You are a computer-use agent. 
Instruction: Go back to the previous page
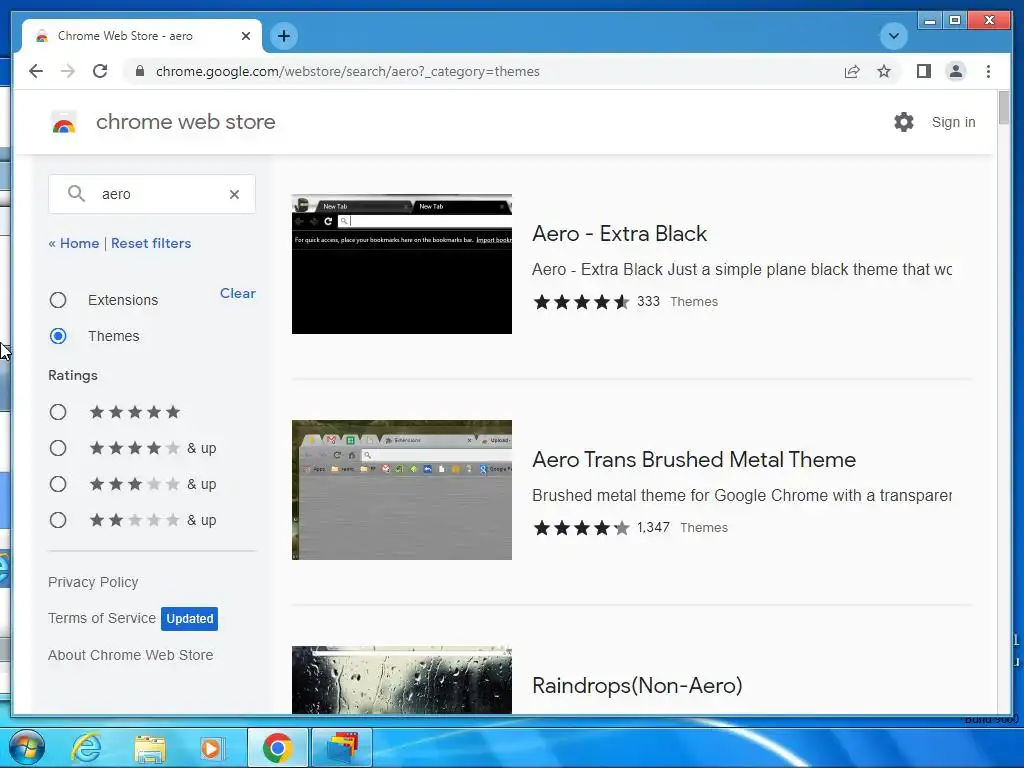(x=36, y=71)
